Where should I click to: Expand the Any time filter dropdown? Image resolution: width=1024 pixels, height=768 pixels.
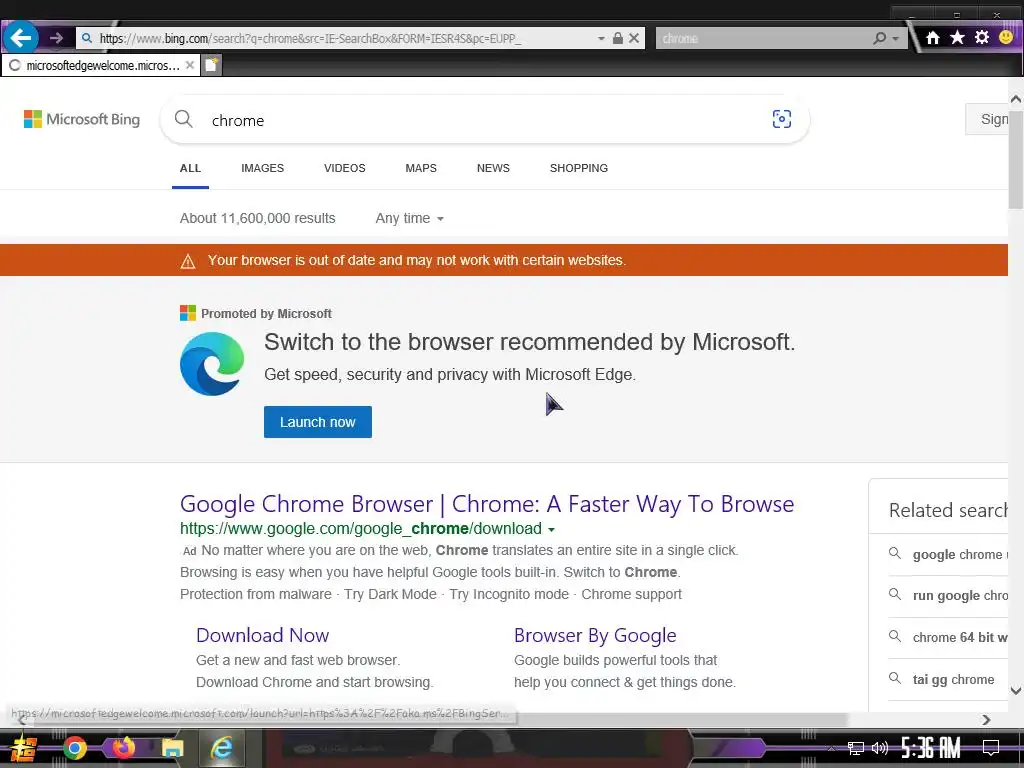coord(409,218)
